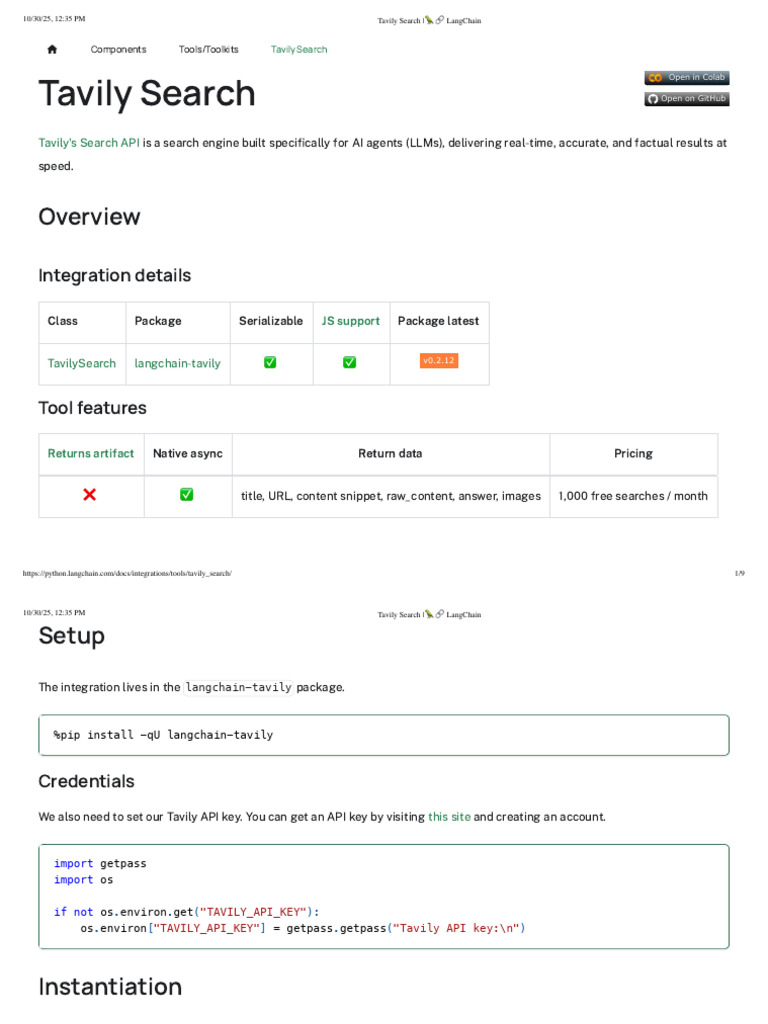The height and width of the screenshot is (1024, 768).
Task: Click the Serializable column header
Action: (271, 321)
